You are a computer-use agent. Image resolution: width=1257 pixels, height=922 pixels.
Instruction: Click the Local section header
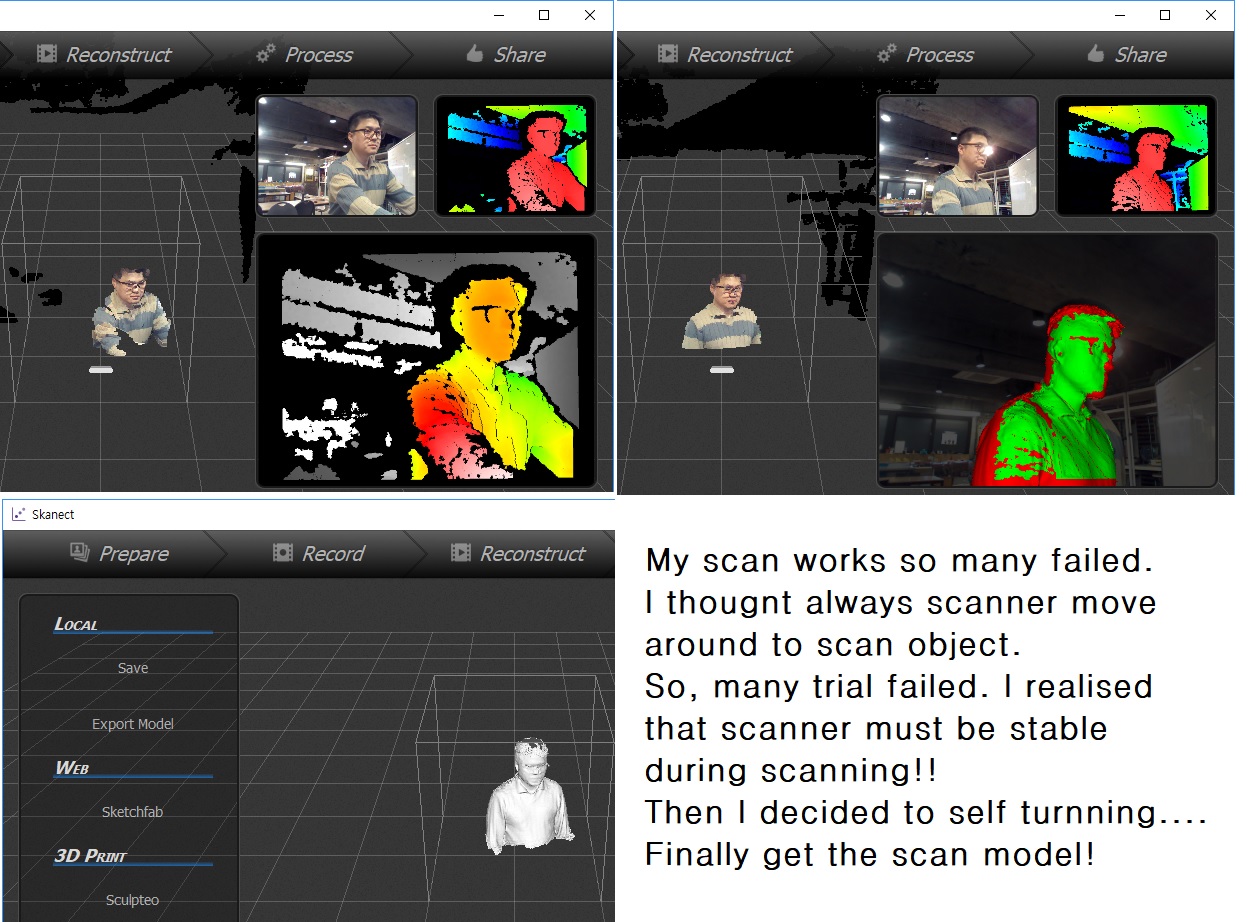pyautogui.click(x=76, y=624)
